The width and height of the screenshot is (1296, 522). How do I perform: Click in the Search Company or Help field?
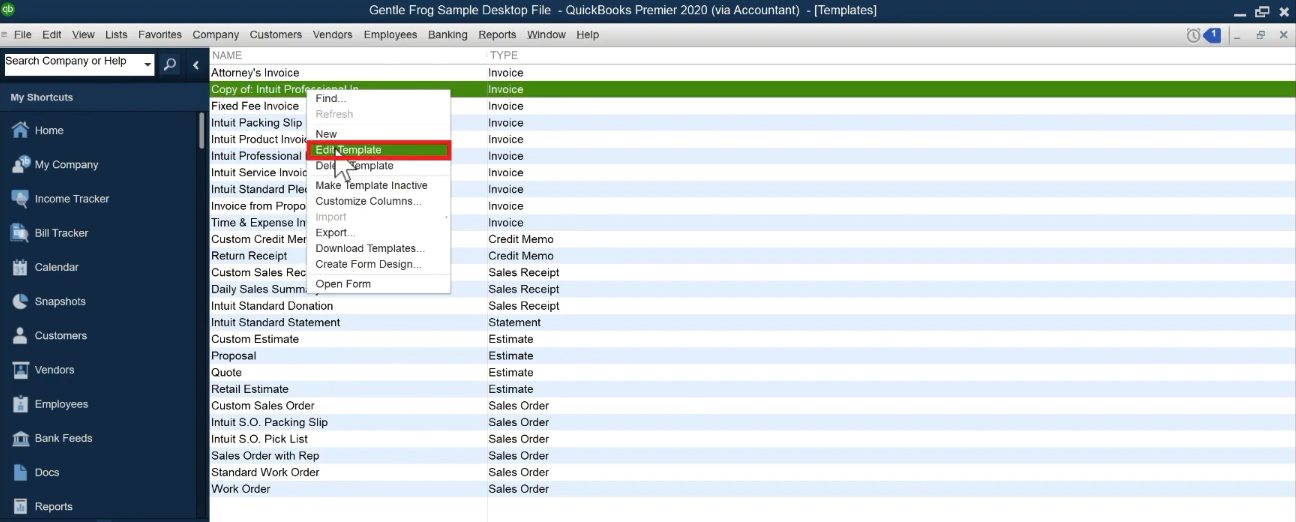[72, 65]
